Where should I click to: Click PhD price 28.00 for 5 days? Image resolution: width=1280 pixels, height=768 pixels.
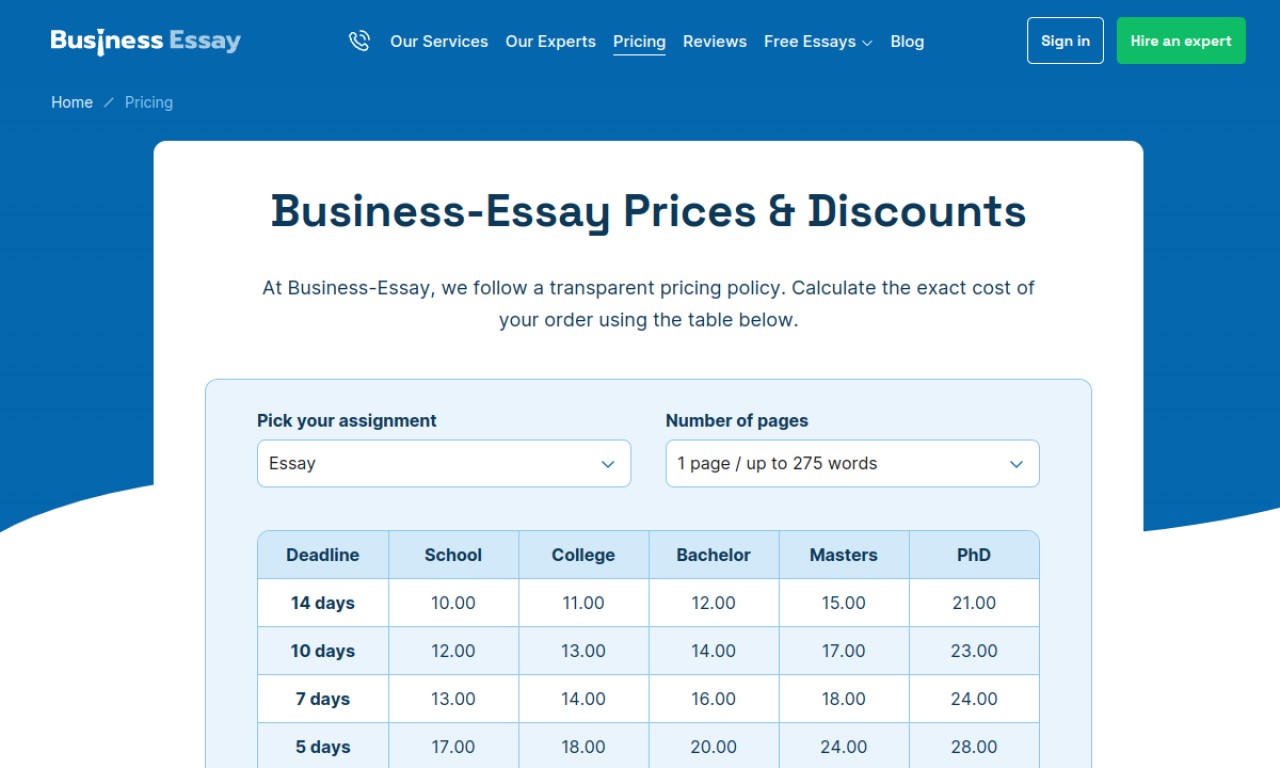[x=974, y=747]
